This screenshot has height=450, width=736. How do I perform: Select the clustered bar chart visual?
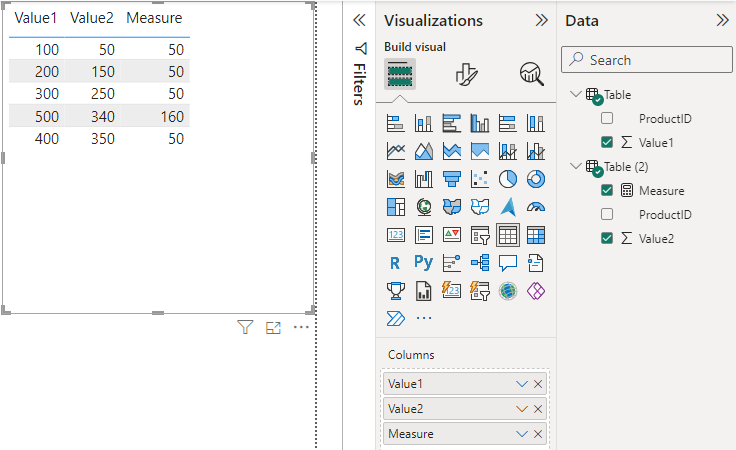452,123
